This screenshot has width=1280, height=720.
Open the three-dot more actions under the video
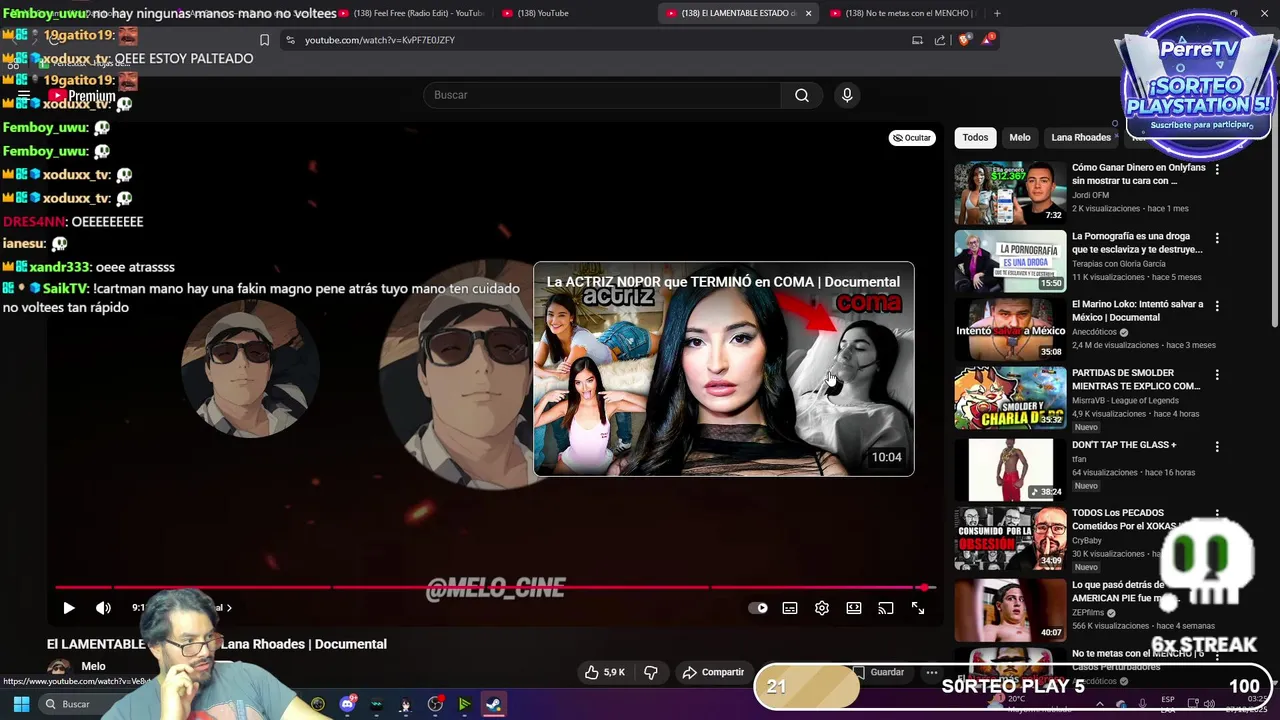point(932,673)
